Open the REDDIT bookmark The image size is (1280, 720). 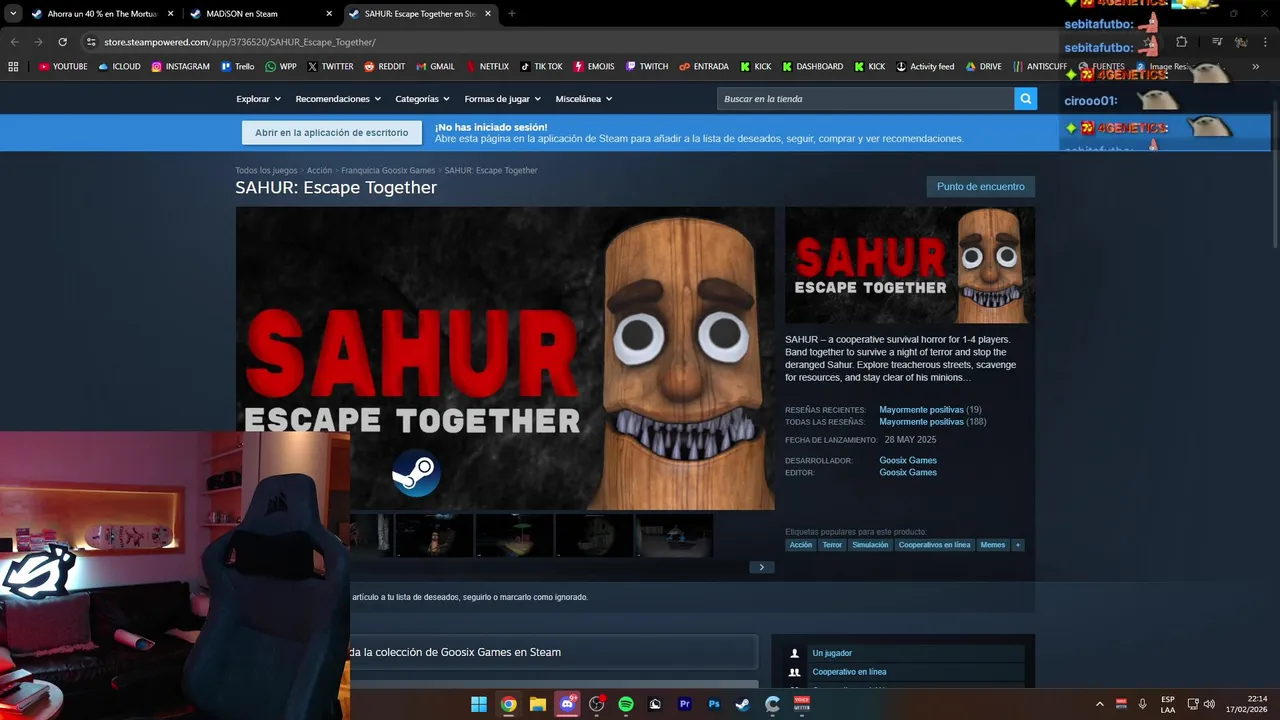coord(385,67)
